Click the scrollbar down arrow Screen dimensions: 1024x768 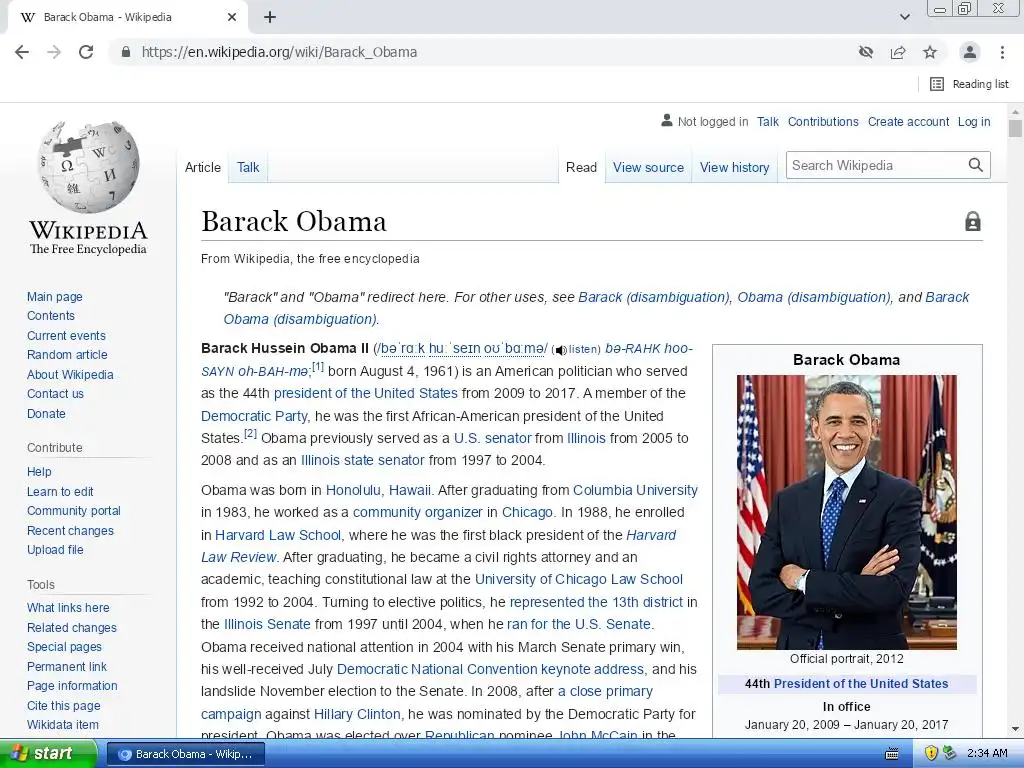click(1015, 729)
